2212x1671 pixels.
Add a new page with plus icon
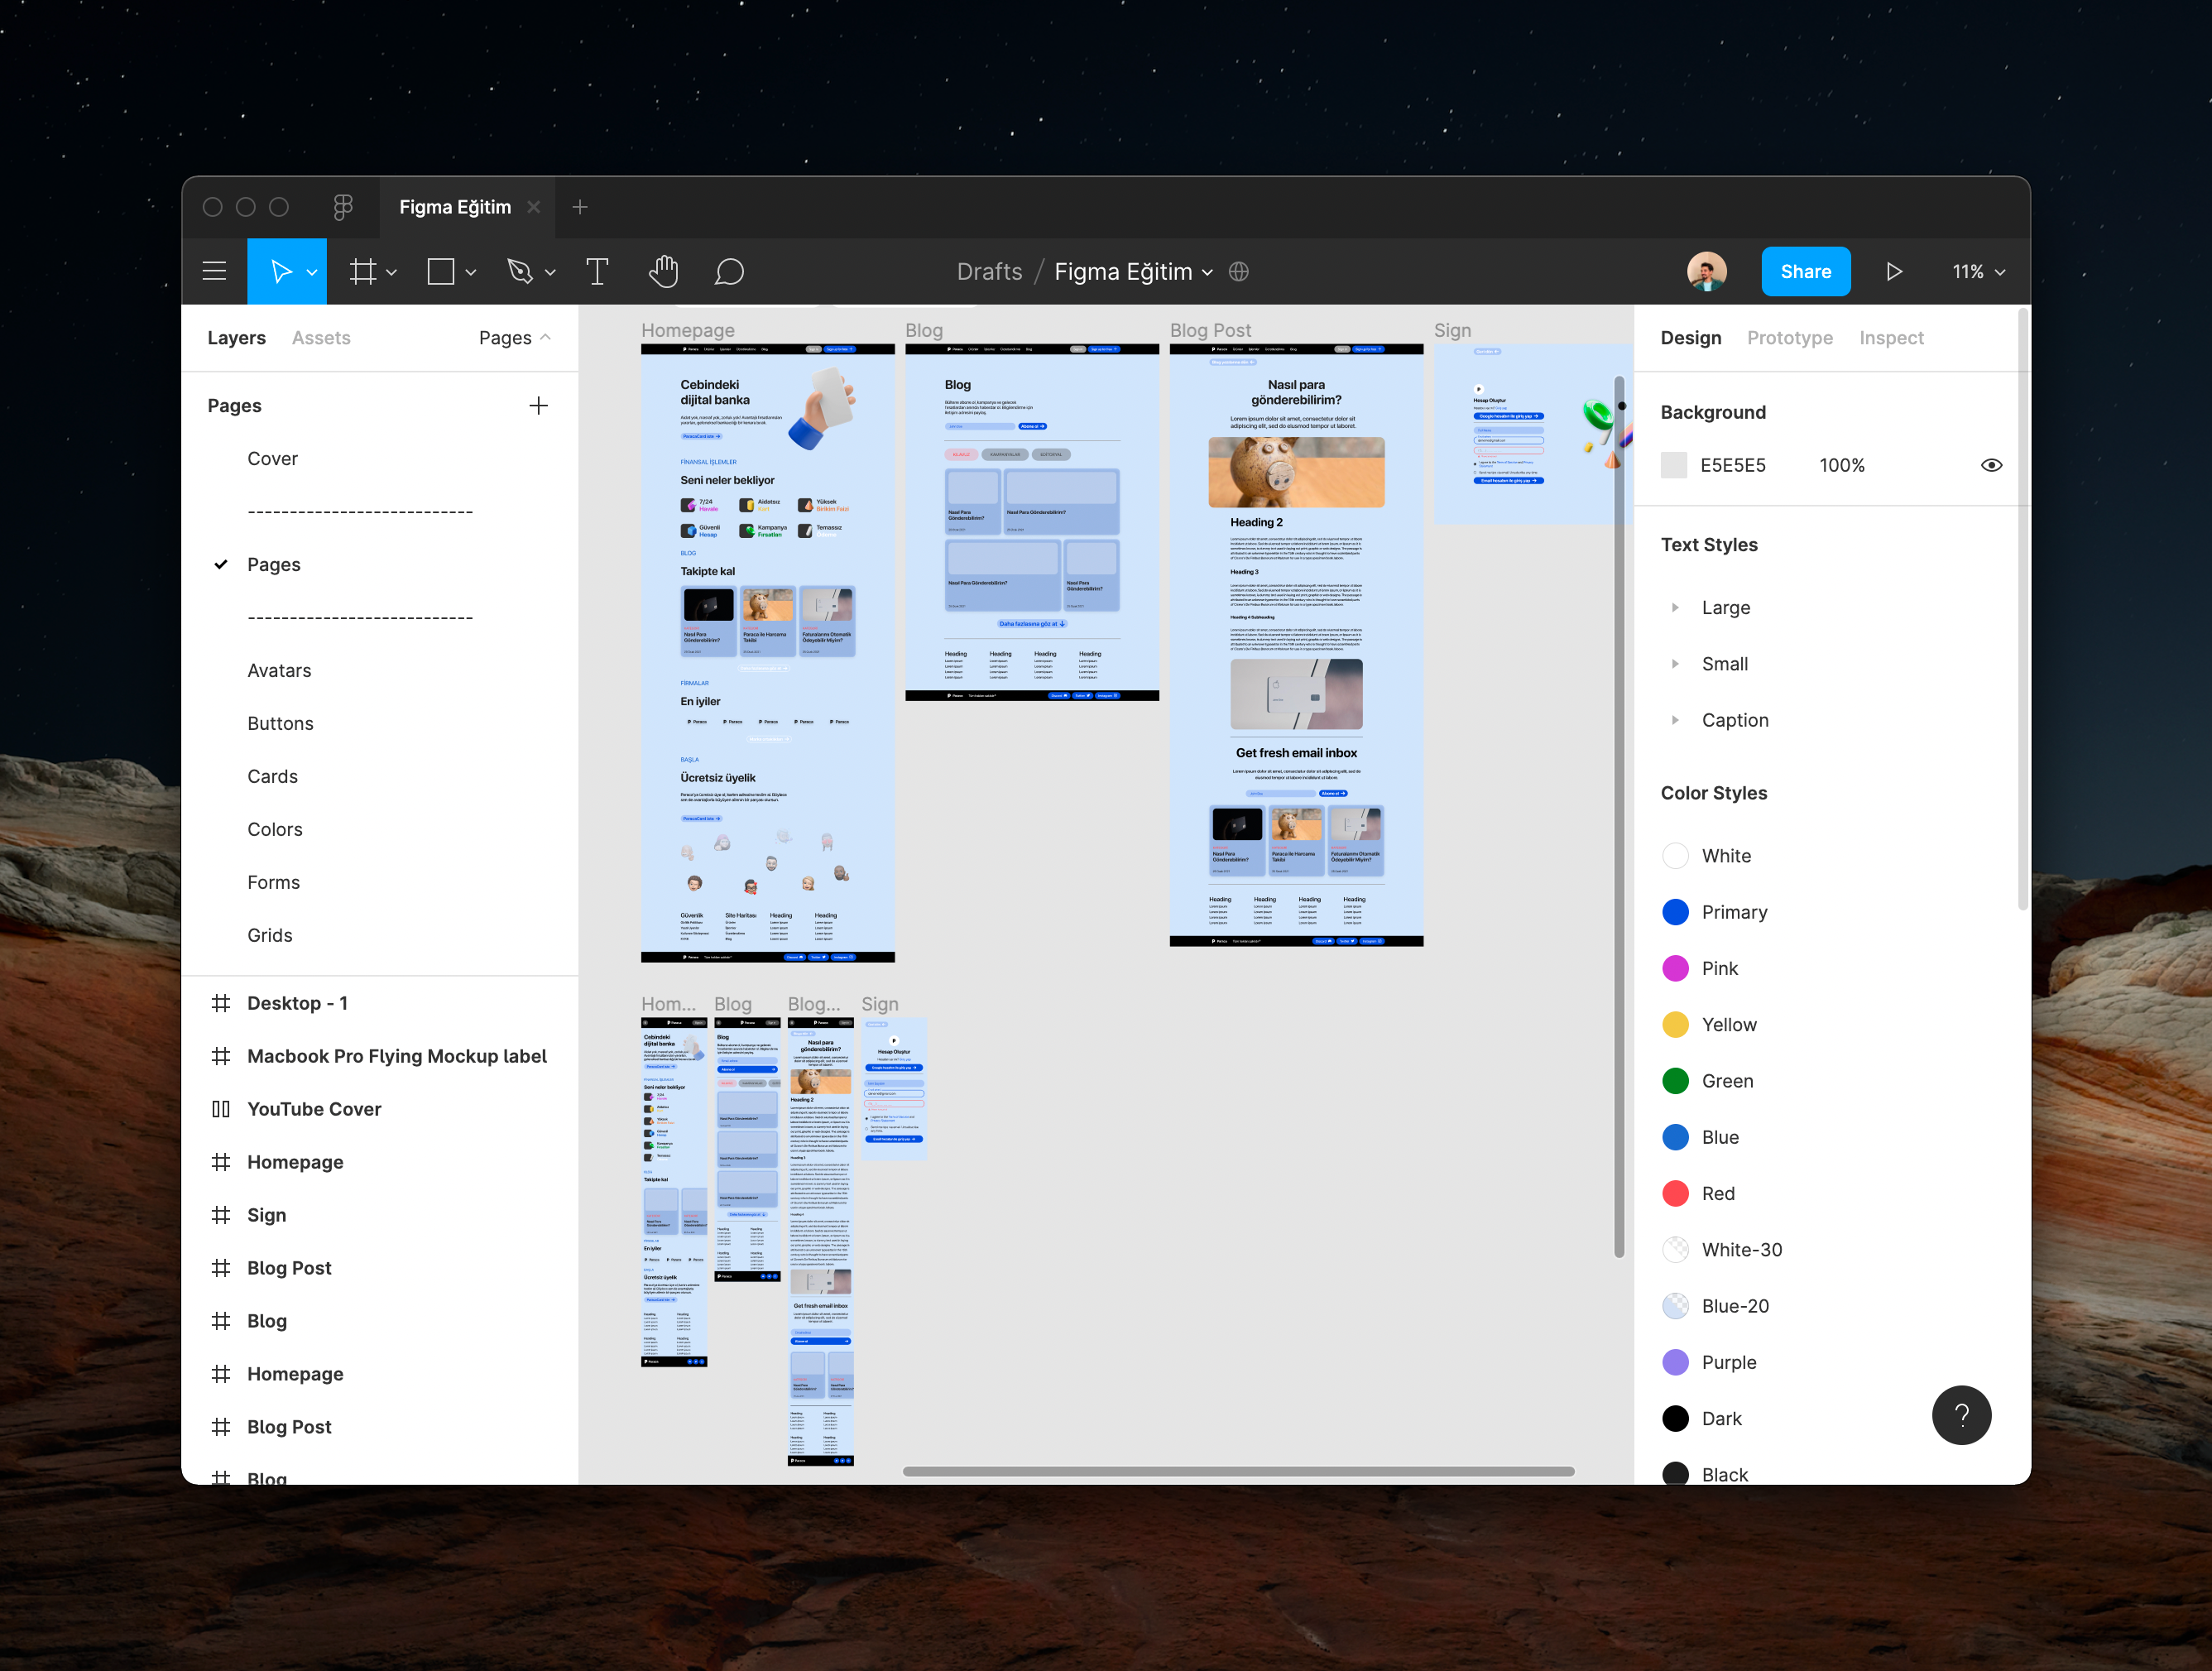pyautogui.click(x=538, y=405)
